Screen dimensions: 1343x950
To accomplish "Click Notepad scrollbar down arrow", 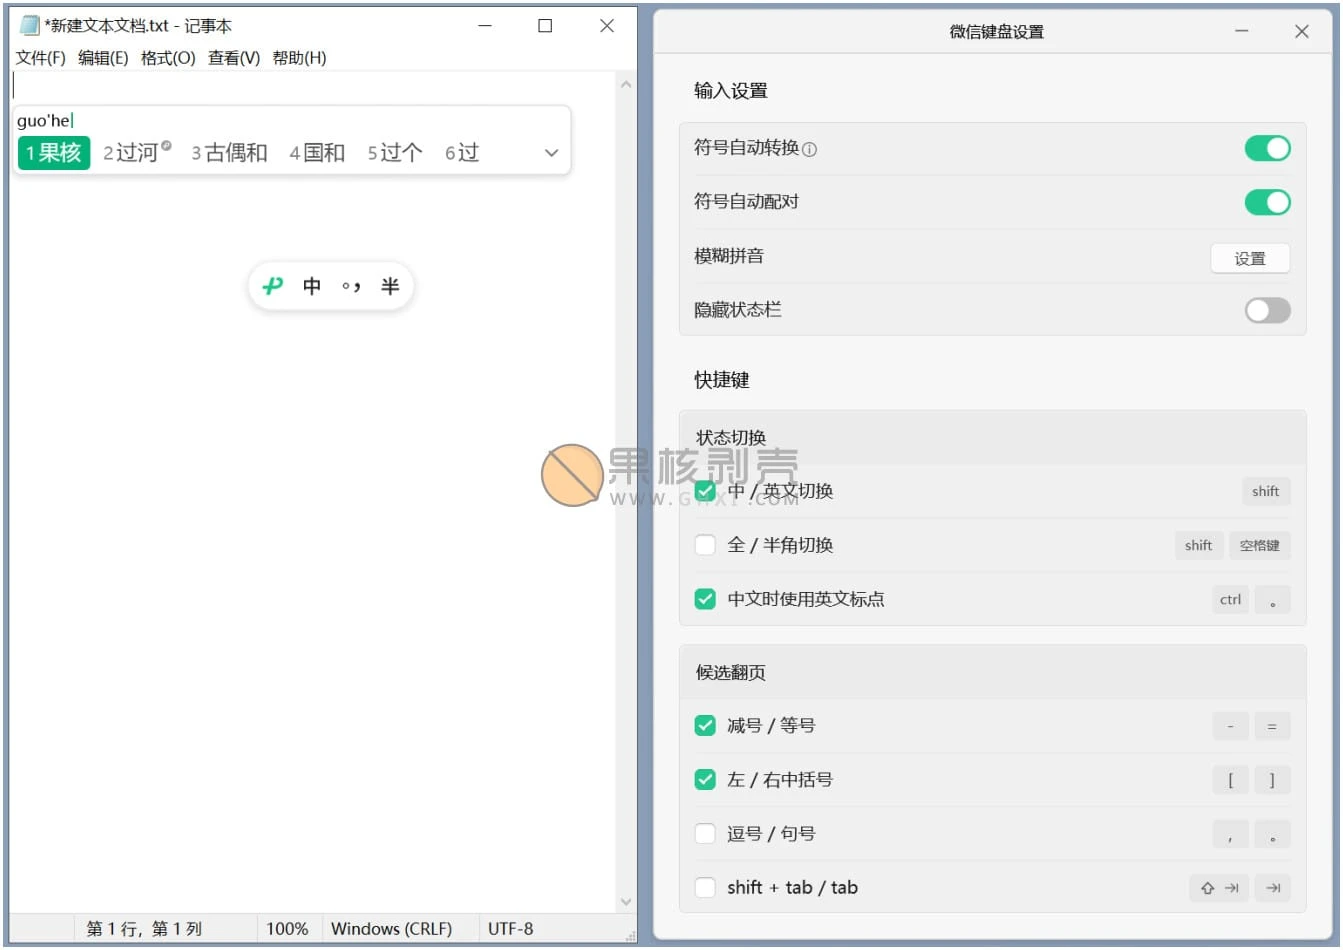I will [626, 901].
